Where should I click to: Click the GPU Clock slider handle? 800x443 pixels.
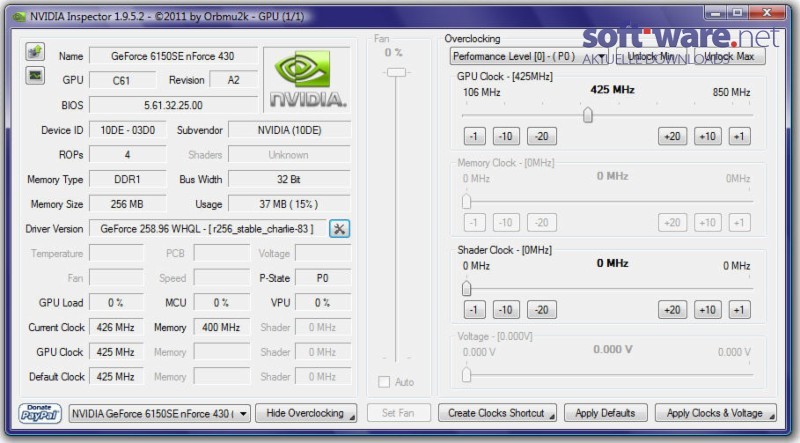click(x=588, y=115)
